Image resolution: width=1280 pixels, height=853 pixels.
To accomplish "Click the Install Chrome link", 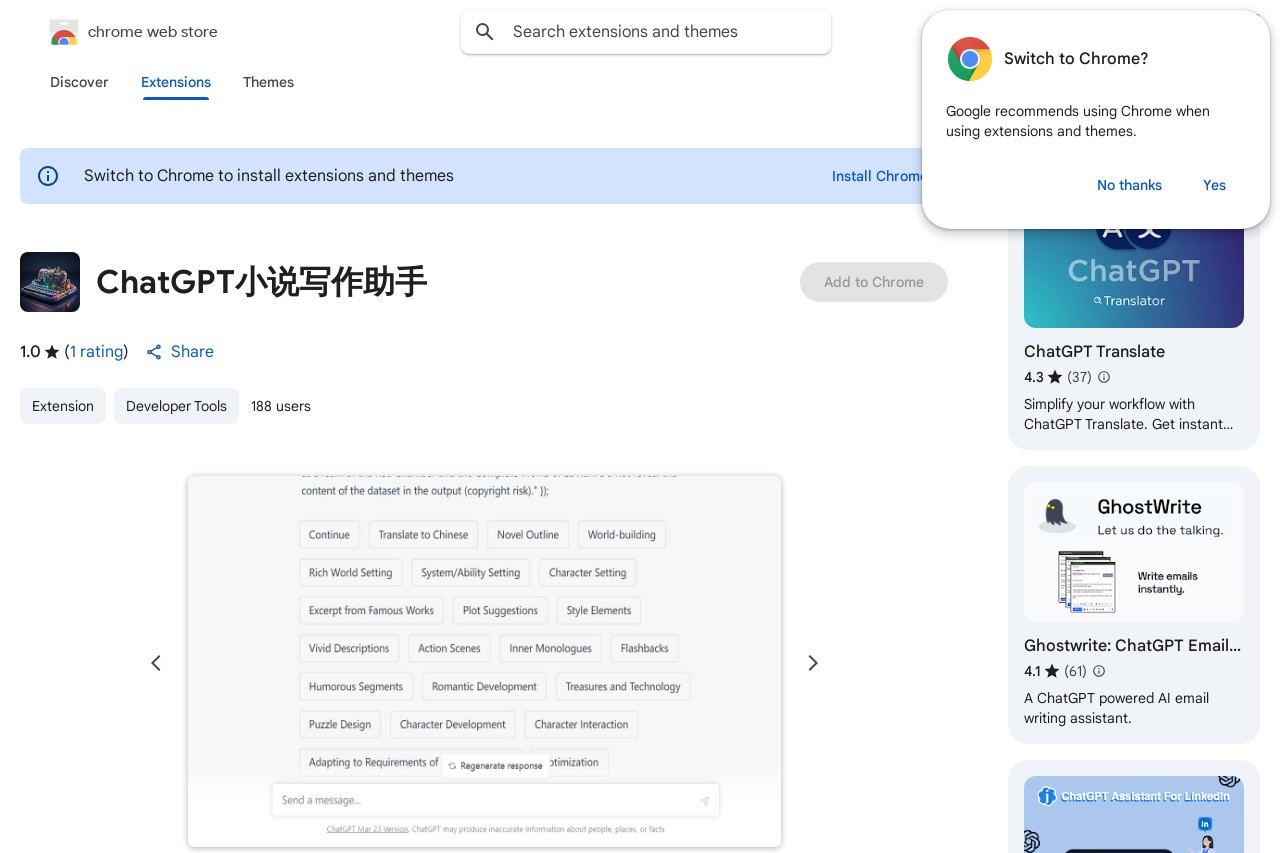I will [878, 176].
